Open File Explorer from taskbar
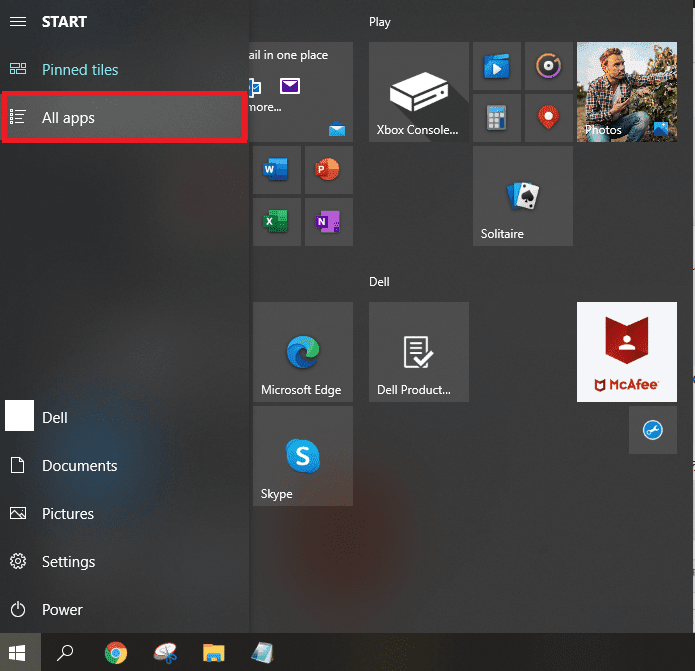The height and width of the screenshot is (671, 695). pyautogui.click(x=214, y=652)
